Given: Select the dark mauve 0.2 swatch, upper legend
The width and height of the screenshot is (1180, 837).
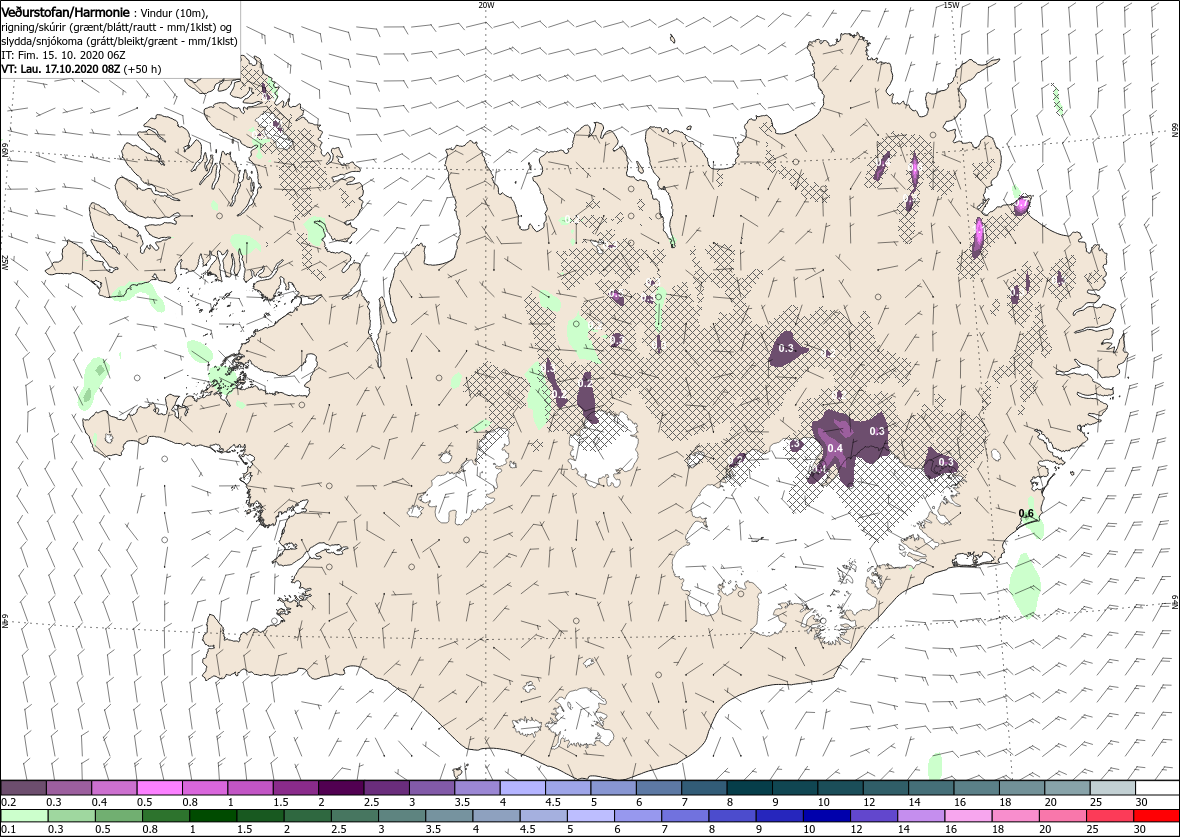Looking at the screenshot, I should click(x=24, y=787).
